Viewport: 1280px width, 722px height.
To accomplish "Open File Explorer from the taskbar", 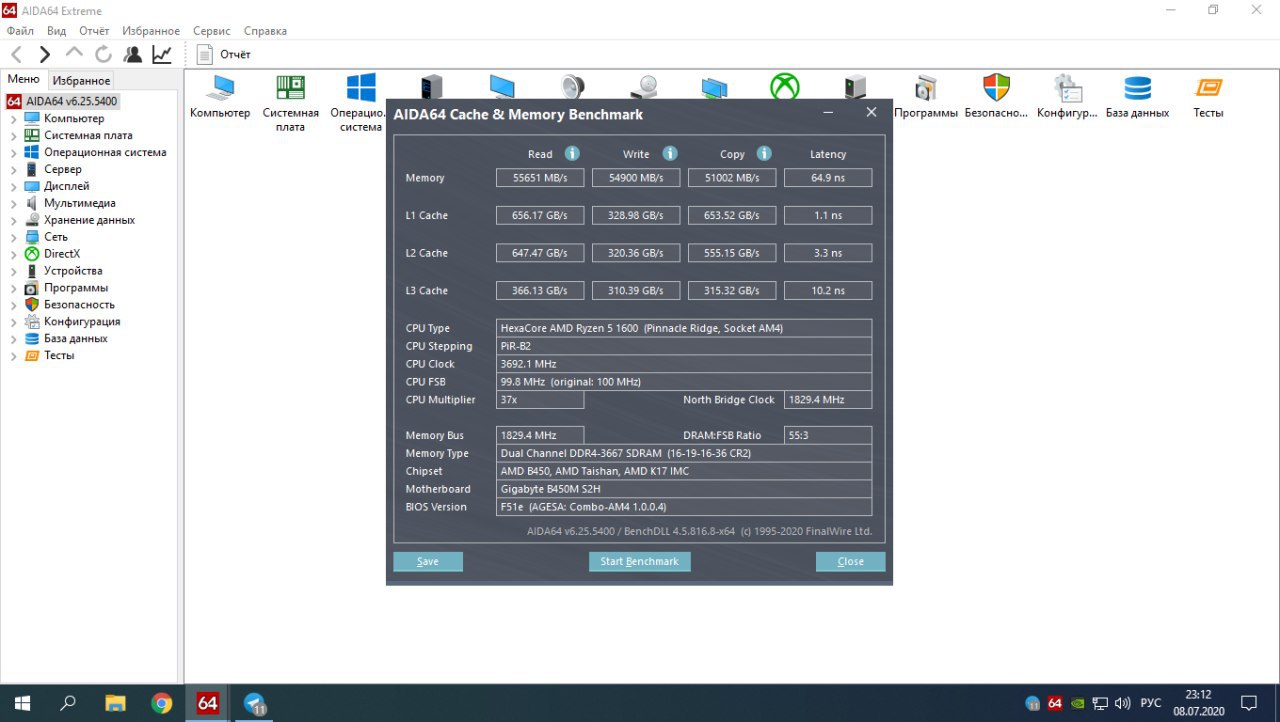I will click(x=115, y=703).
